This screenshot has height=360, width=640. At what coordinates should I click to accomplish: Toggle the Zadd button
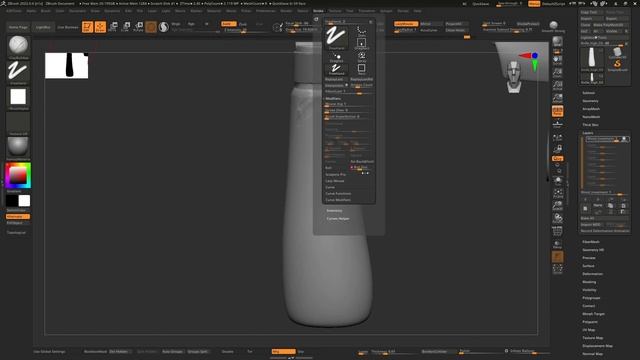coord(229,24)
